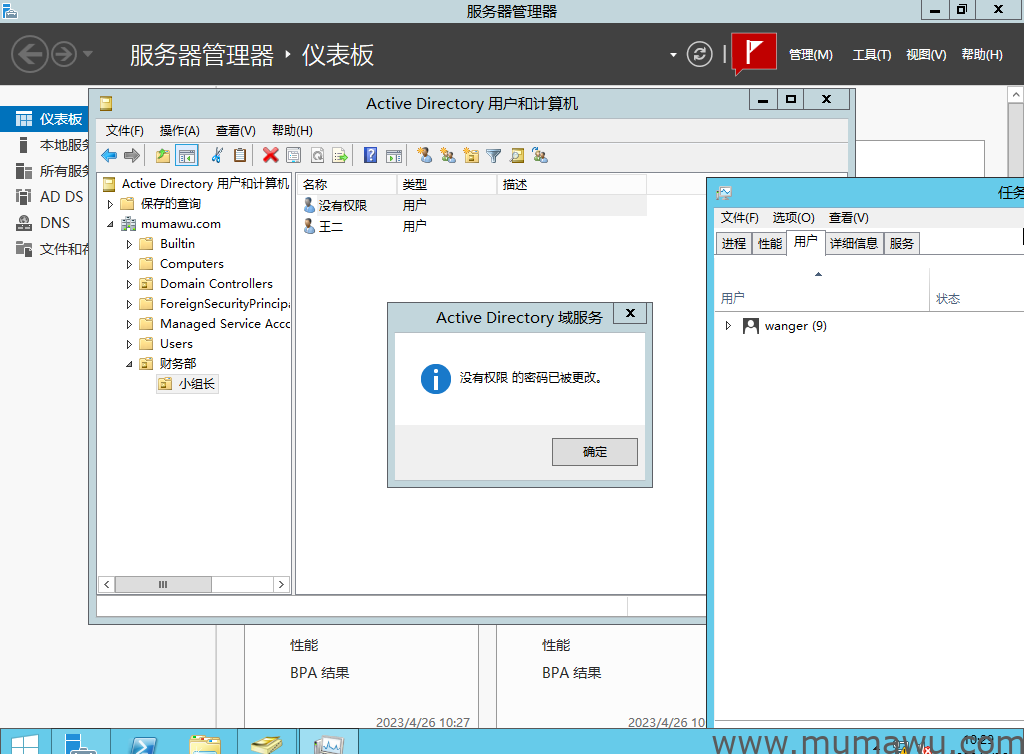The image size is (1024, 754).
Task: Select the user 王二 in the list
Action: (x=330, y=227)
